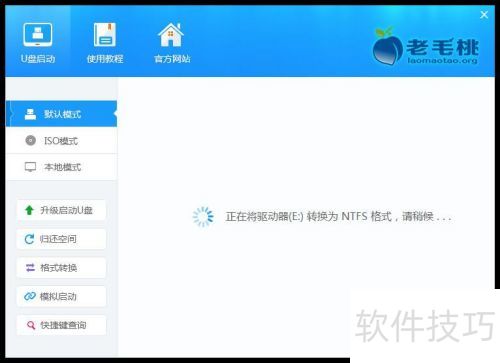Open the 使用教程 tutorial tab

click(x=105, y=43)
